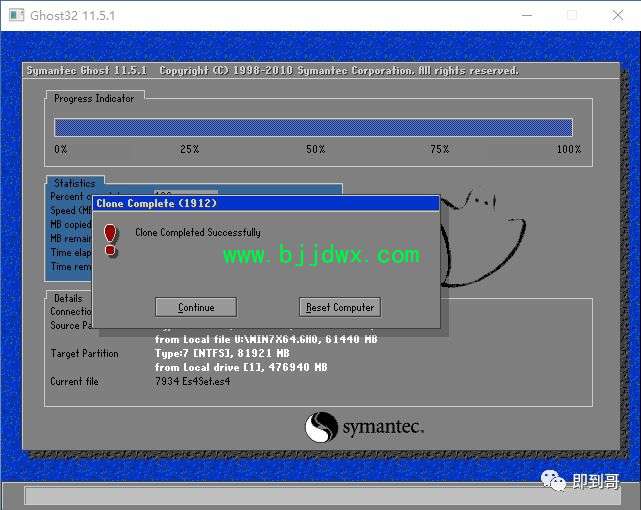Click 'from Local drive [1], 476940 MB'
The width and height of the screenshot is (641, 510).
point(241,367)
